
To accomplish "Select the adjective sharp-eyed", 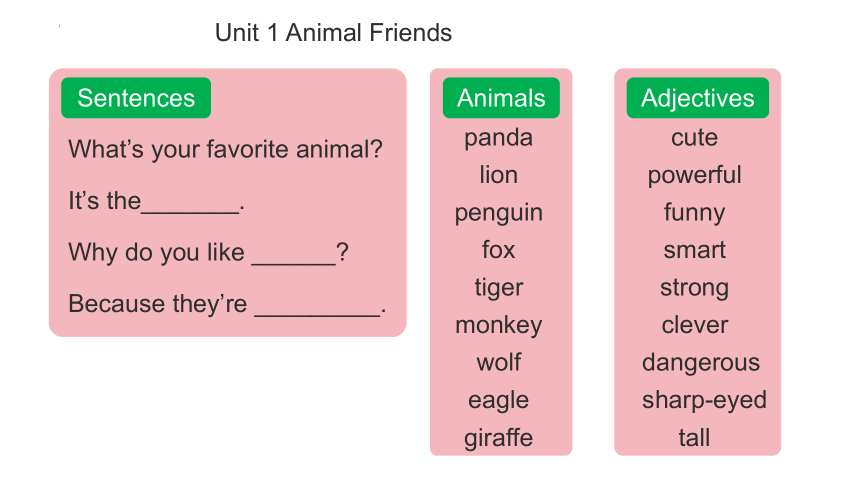I will coord(704,401).
